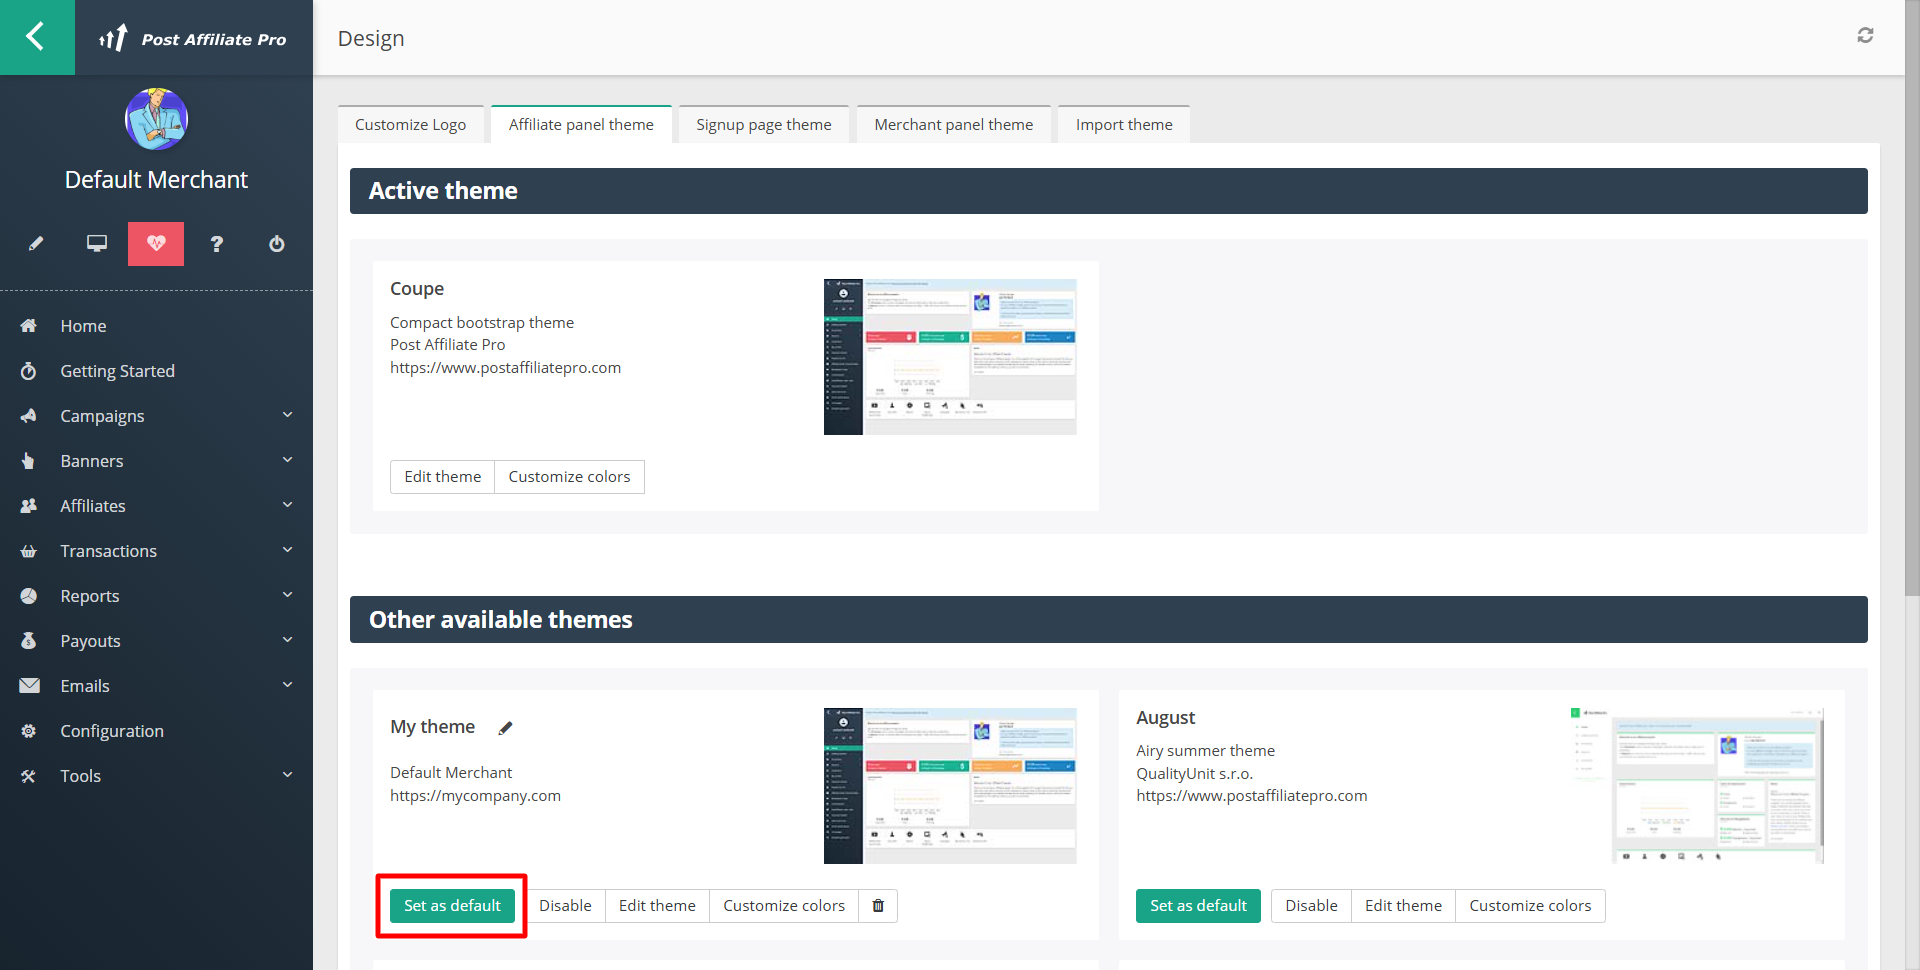Open the Default Merchant avatar
This screenshot has width=1920, height=970.
156,119
